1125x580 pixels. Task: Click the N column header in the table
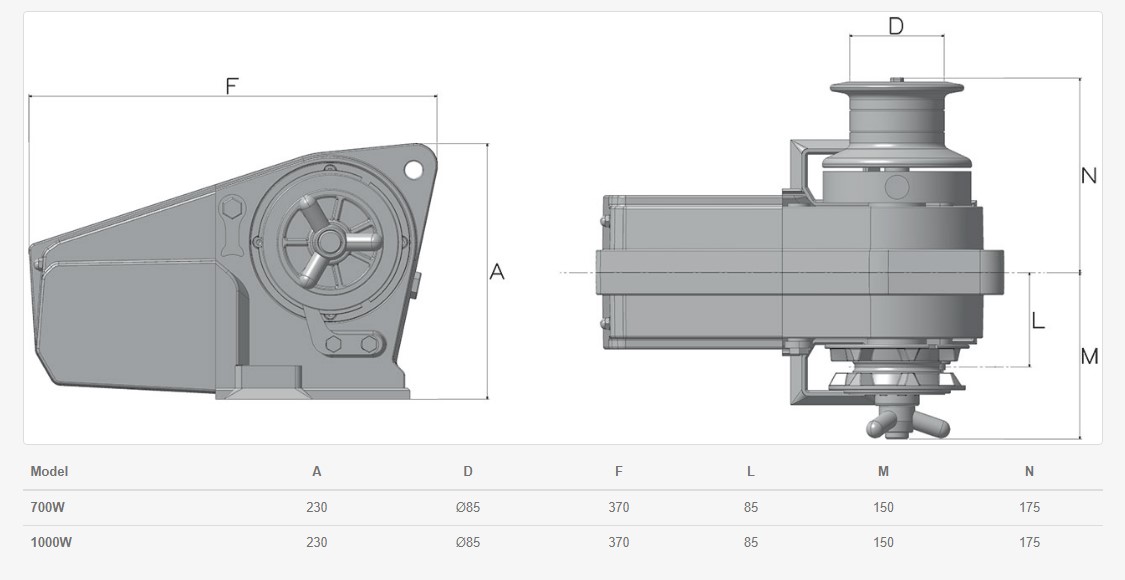[x=1029, y=472]
